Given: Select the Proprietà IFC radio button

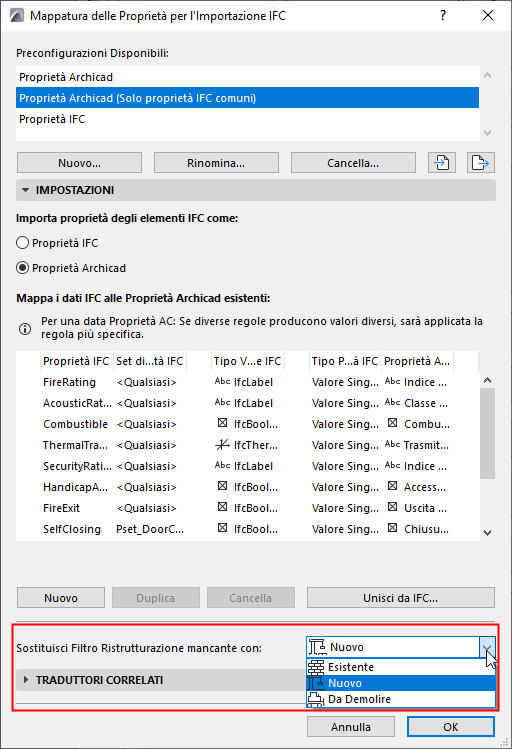Looking at the screenshot, I should (x=22, y=243).
